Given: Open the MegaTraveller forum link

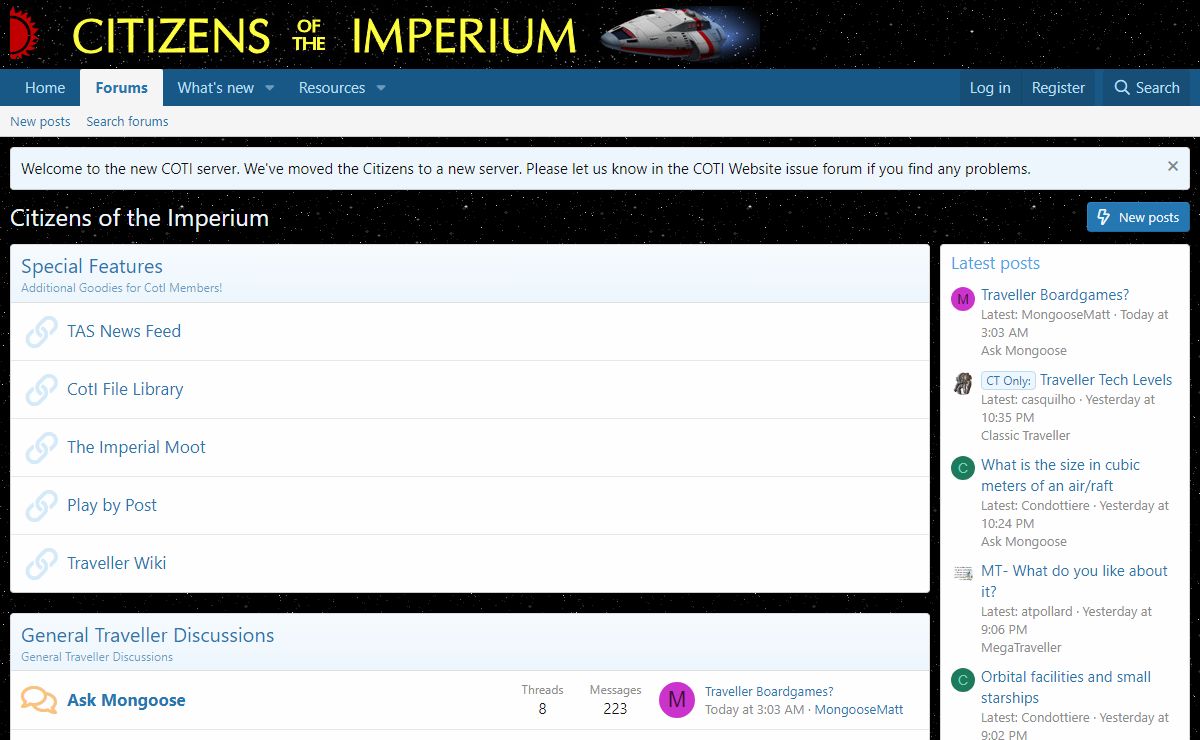Looking at the screenshot, I should point(1021,647).
